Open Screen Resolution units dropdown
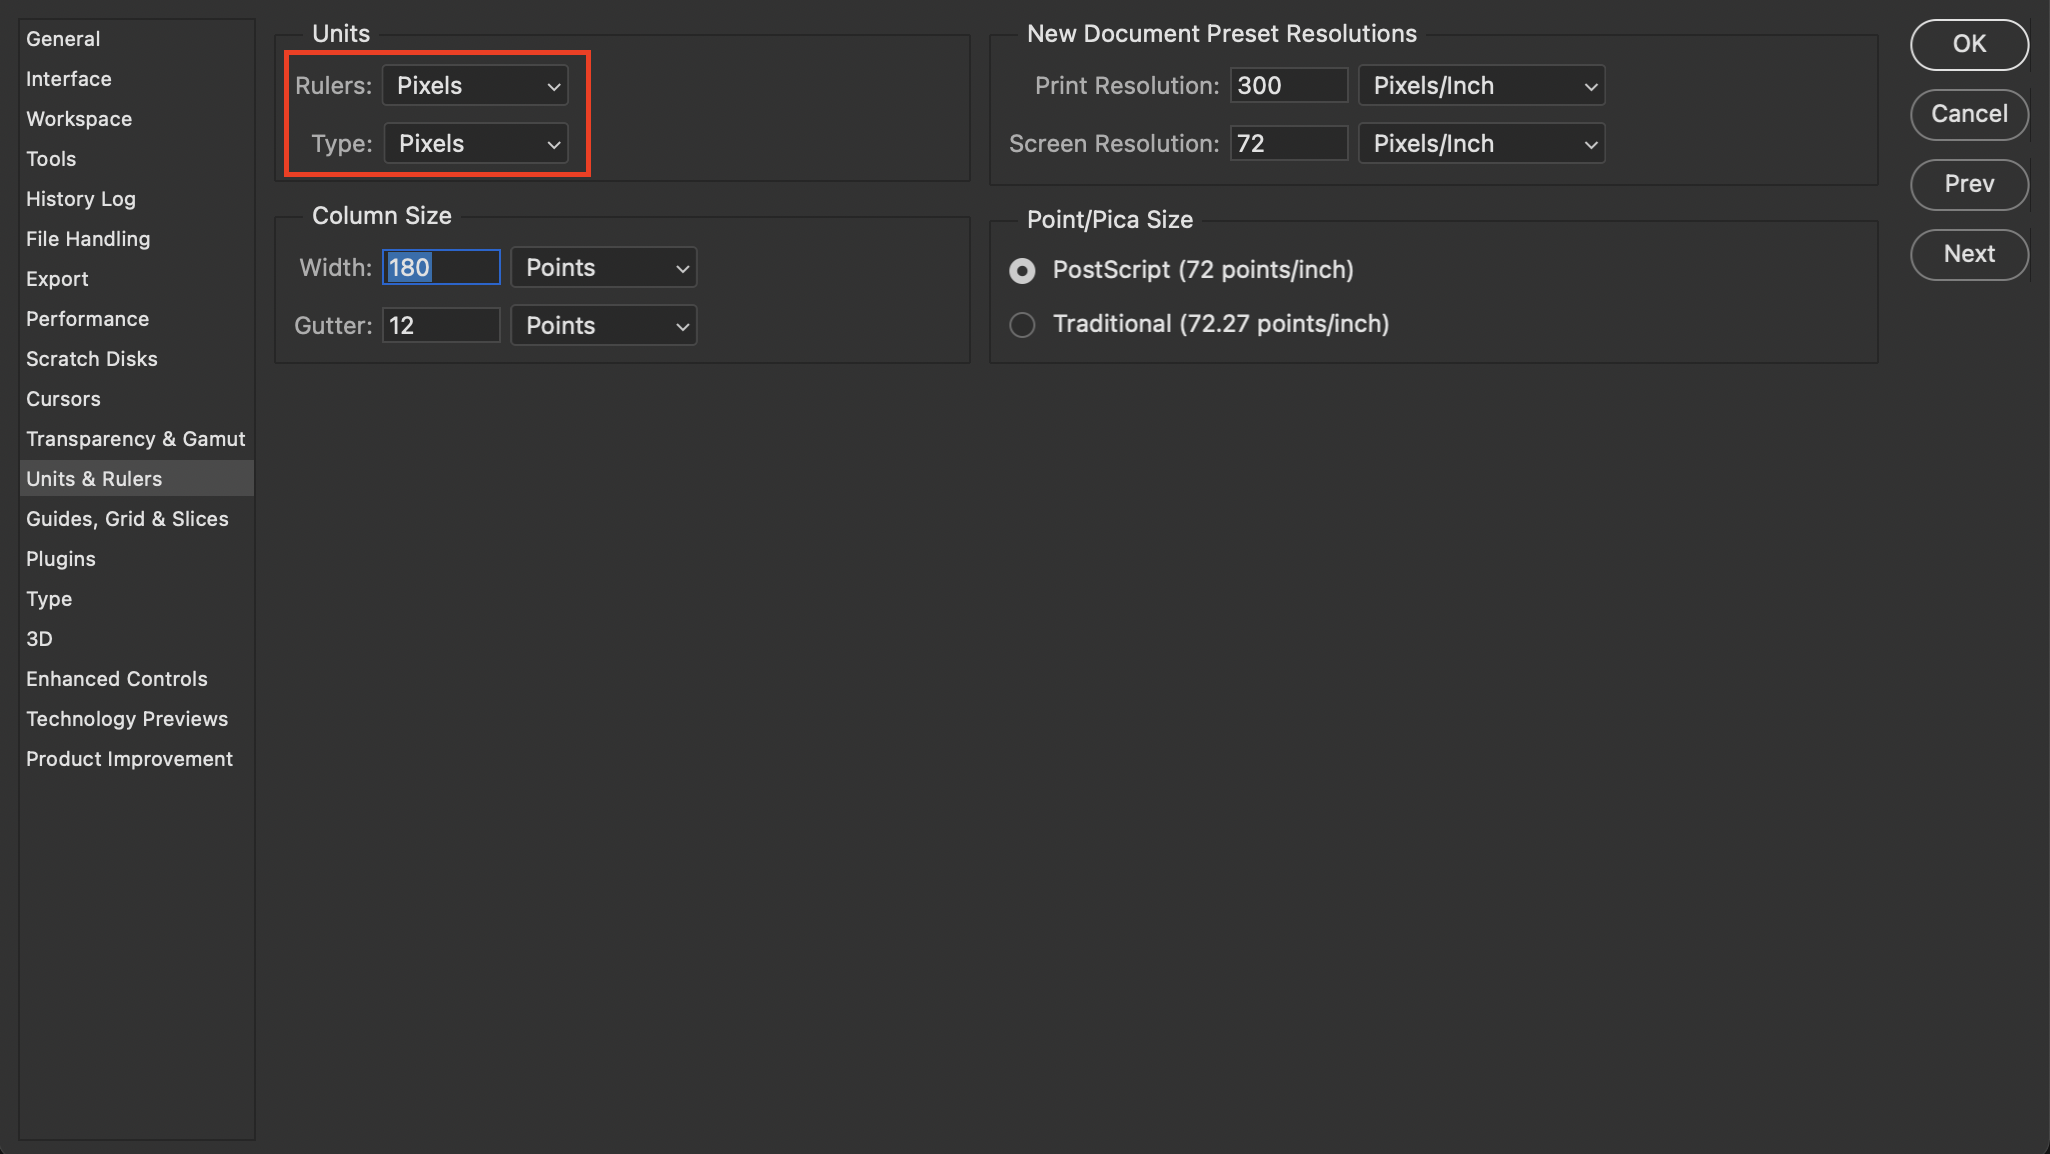The height and width of the screenshot is (1154, 2050). click(1481, 144)
